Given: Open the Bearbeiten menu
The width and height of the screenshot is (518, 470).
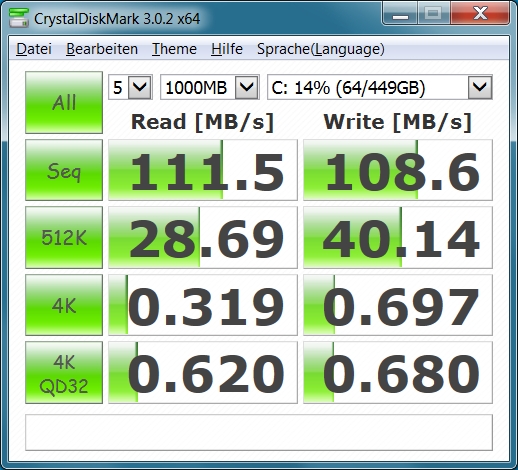Looking at the screenshot, I should [102, 49].
